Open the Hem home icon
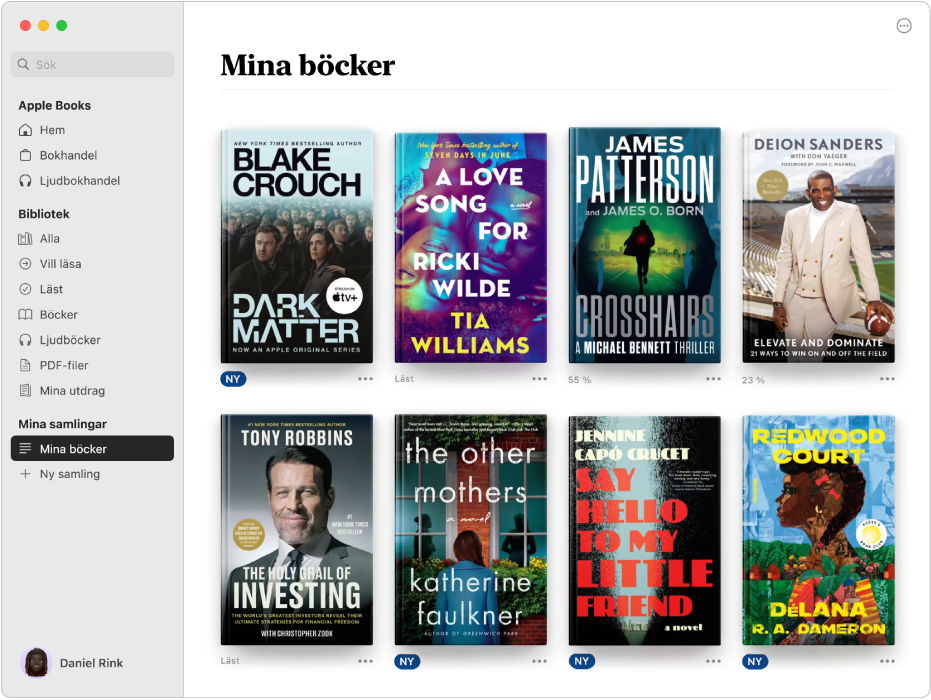 point(25,130)
